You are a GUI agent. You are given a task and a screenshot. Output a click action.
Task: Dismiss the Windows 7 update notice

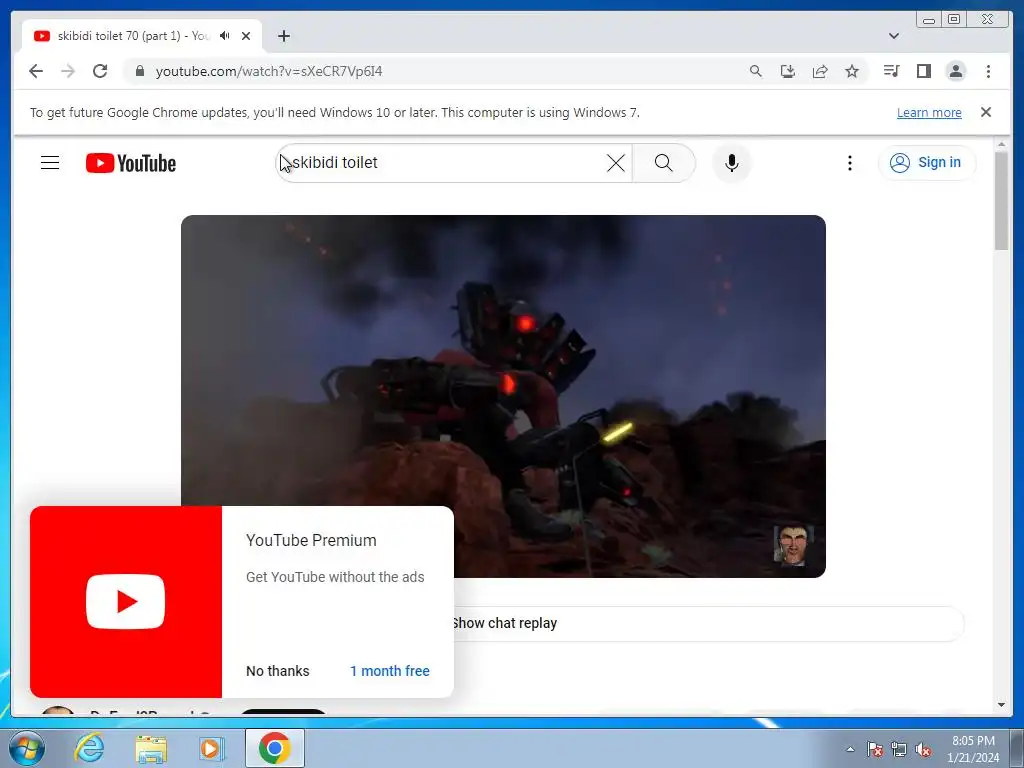point(986,112)
